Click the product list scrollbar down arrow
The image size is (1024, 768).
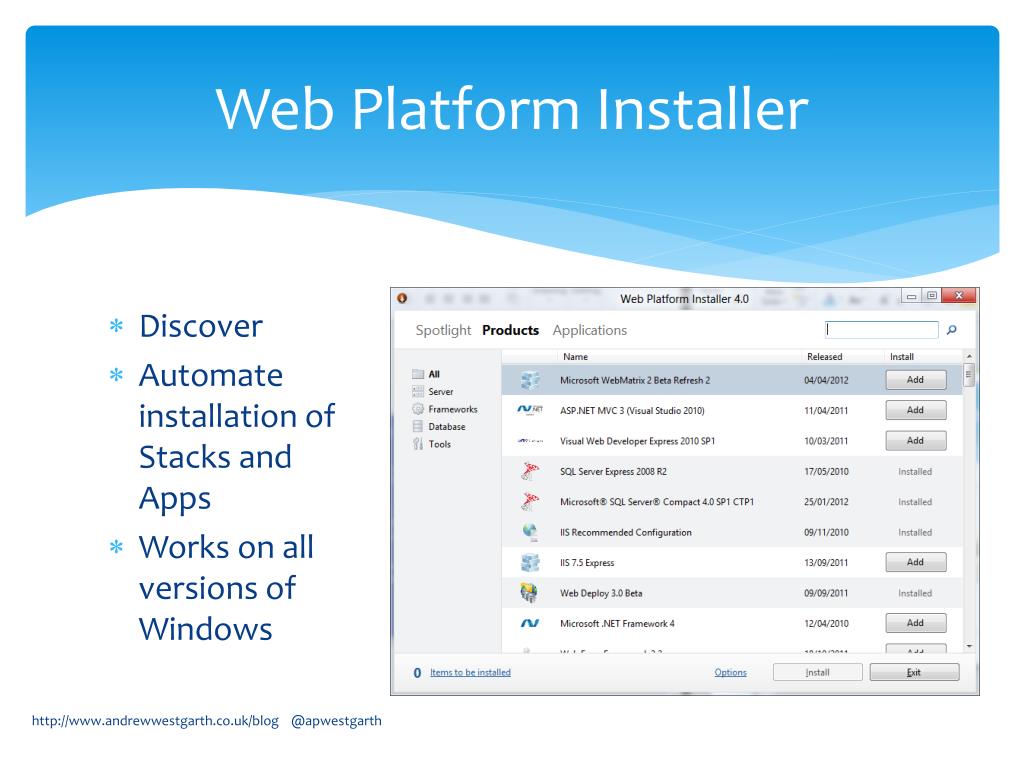pyautogui.click(x=969, y=646)
